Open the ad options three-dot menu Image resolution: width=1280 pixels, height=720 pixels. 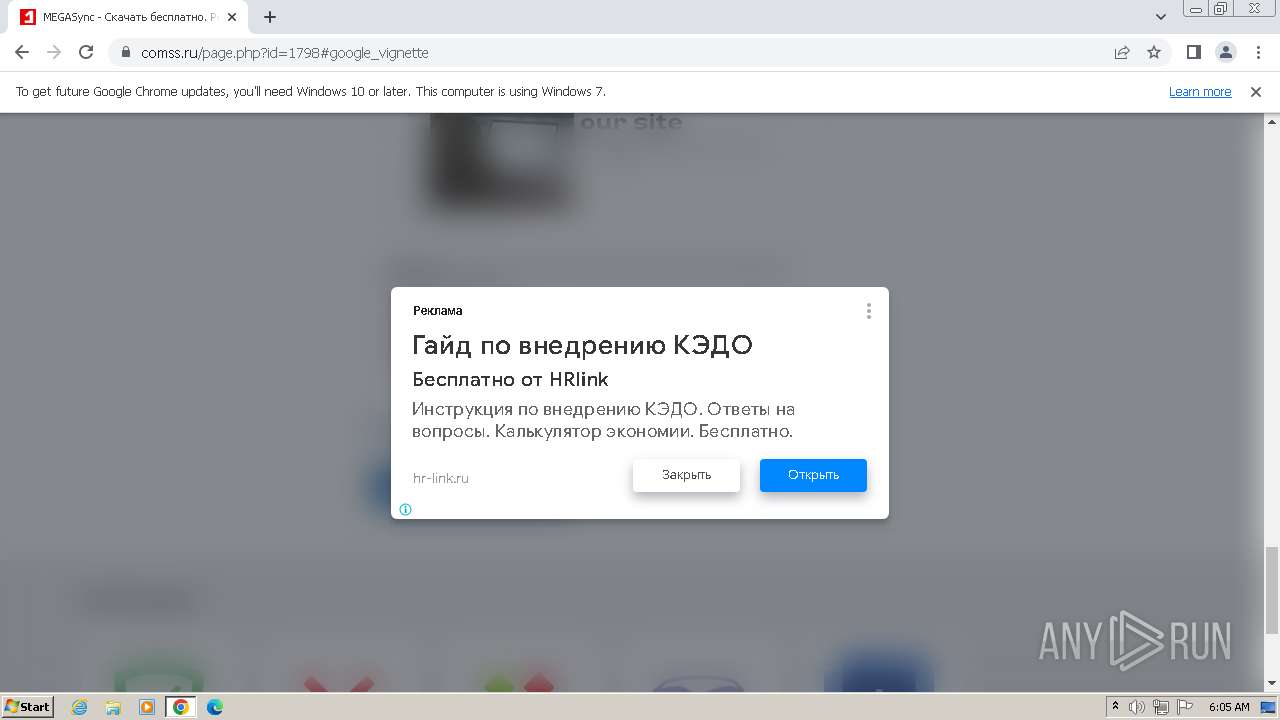point(869,311)
